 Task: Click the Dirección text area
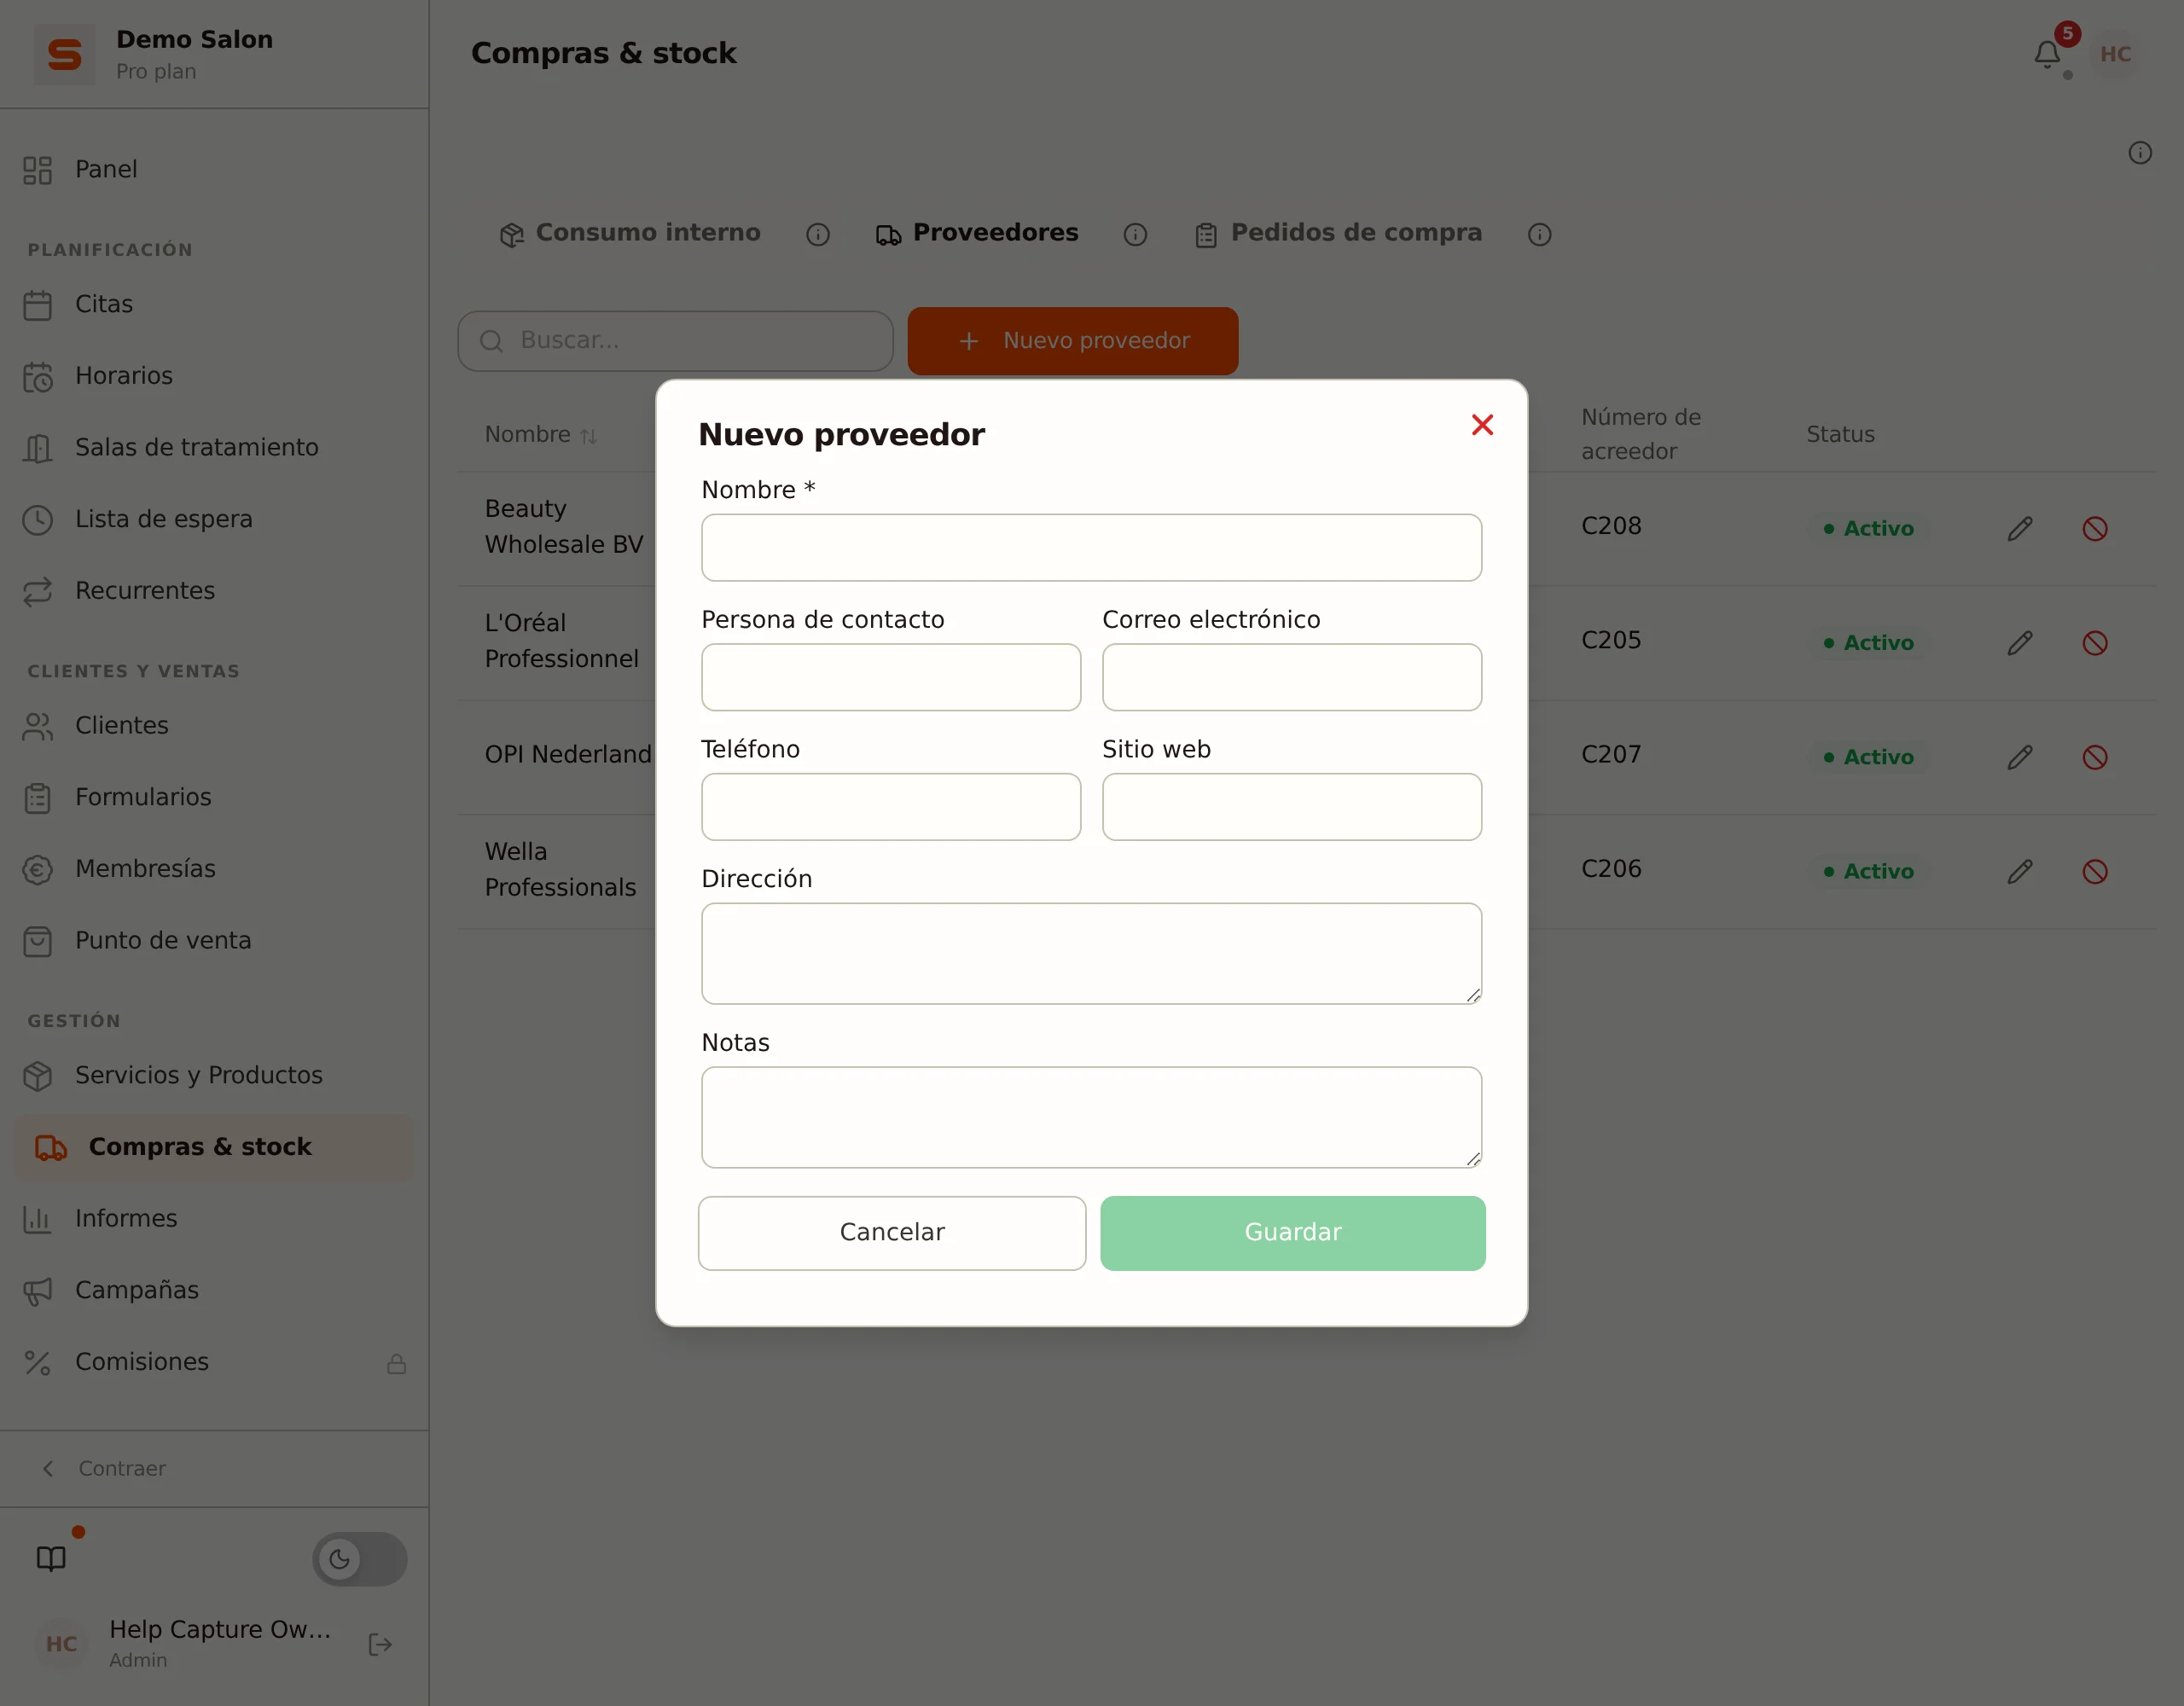1091,953
